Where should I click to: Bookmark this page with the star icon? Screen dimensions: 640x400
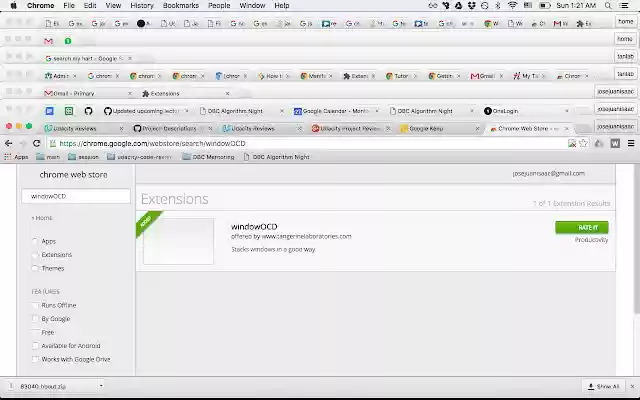[583, 143]
